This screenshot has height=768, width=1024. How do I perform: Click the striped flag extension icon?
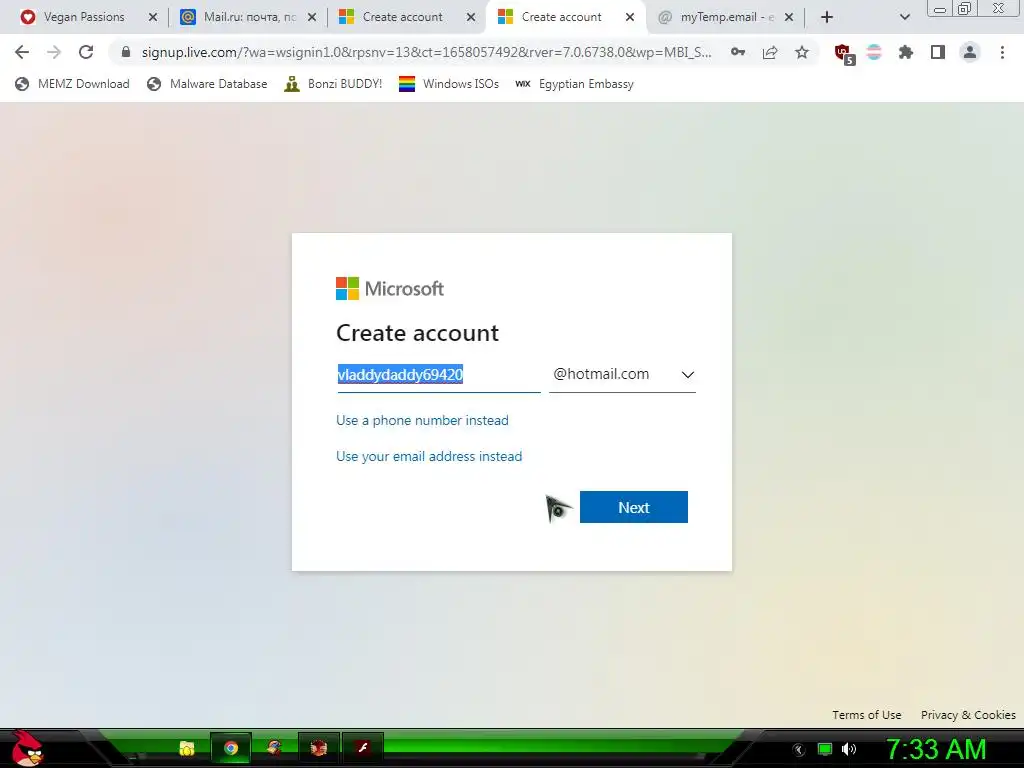[874, 52]
